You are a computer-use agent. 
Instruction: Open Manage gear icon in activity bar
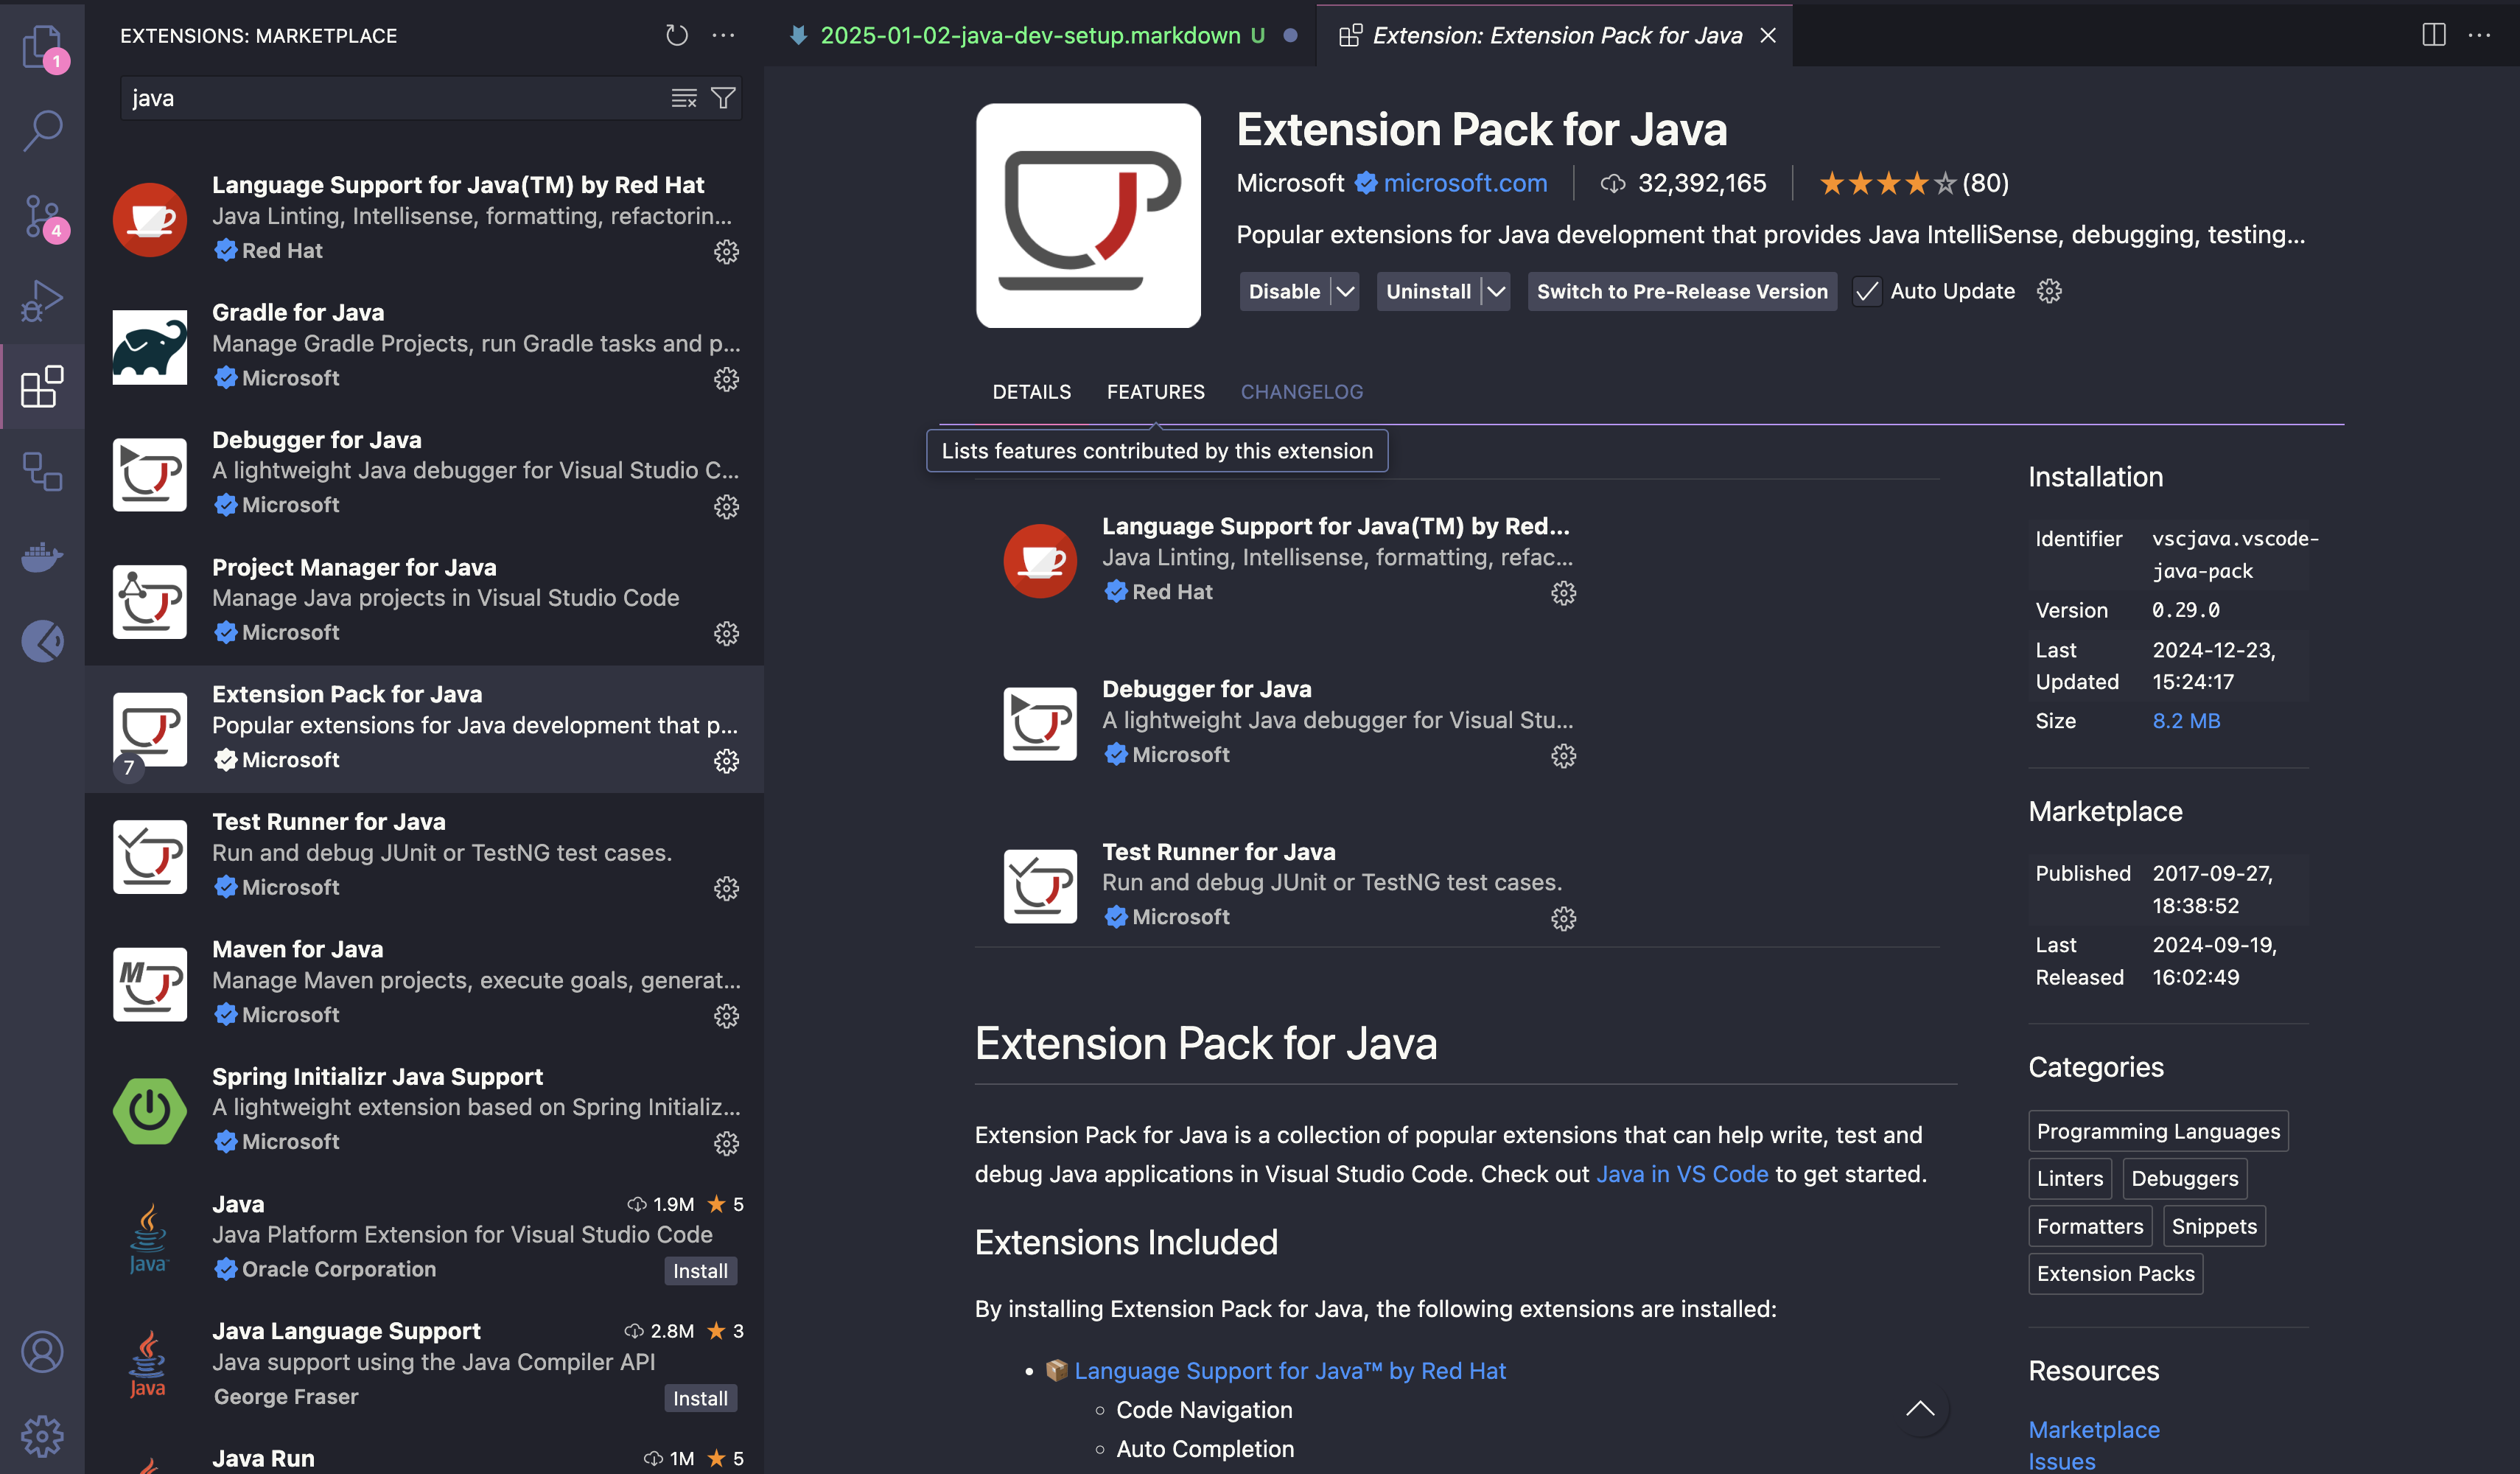[42, 1436]
